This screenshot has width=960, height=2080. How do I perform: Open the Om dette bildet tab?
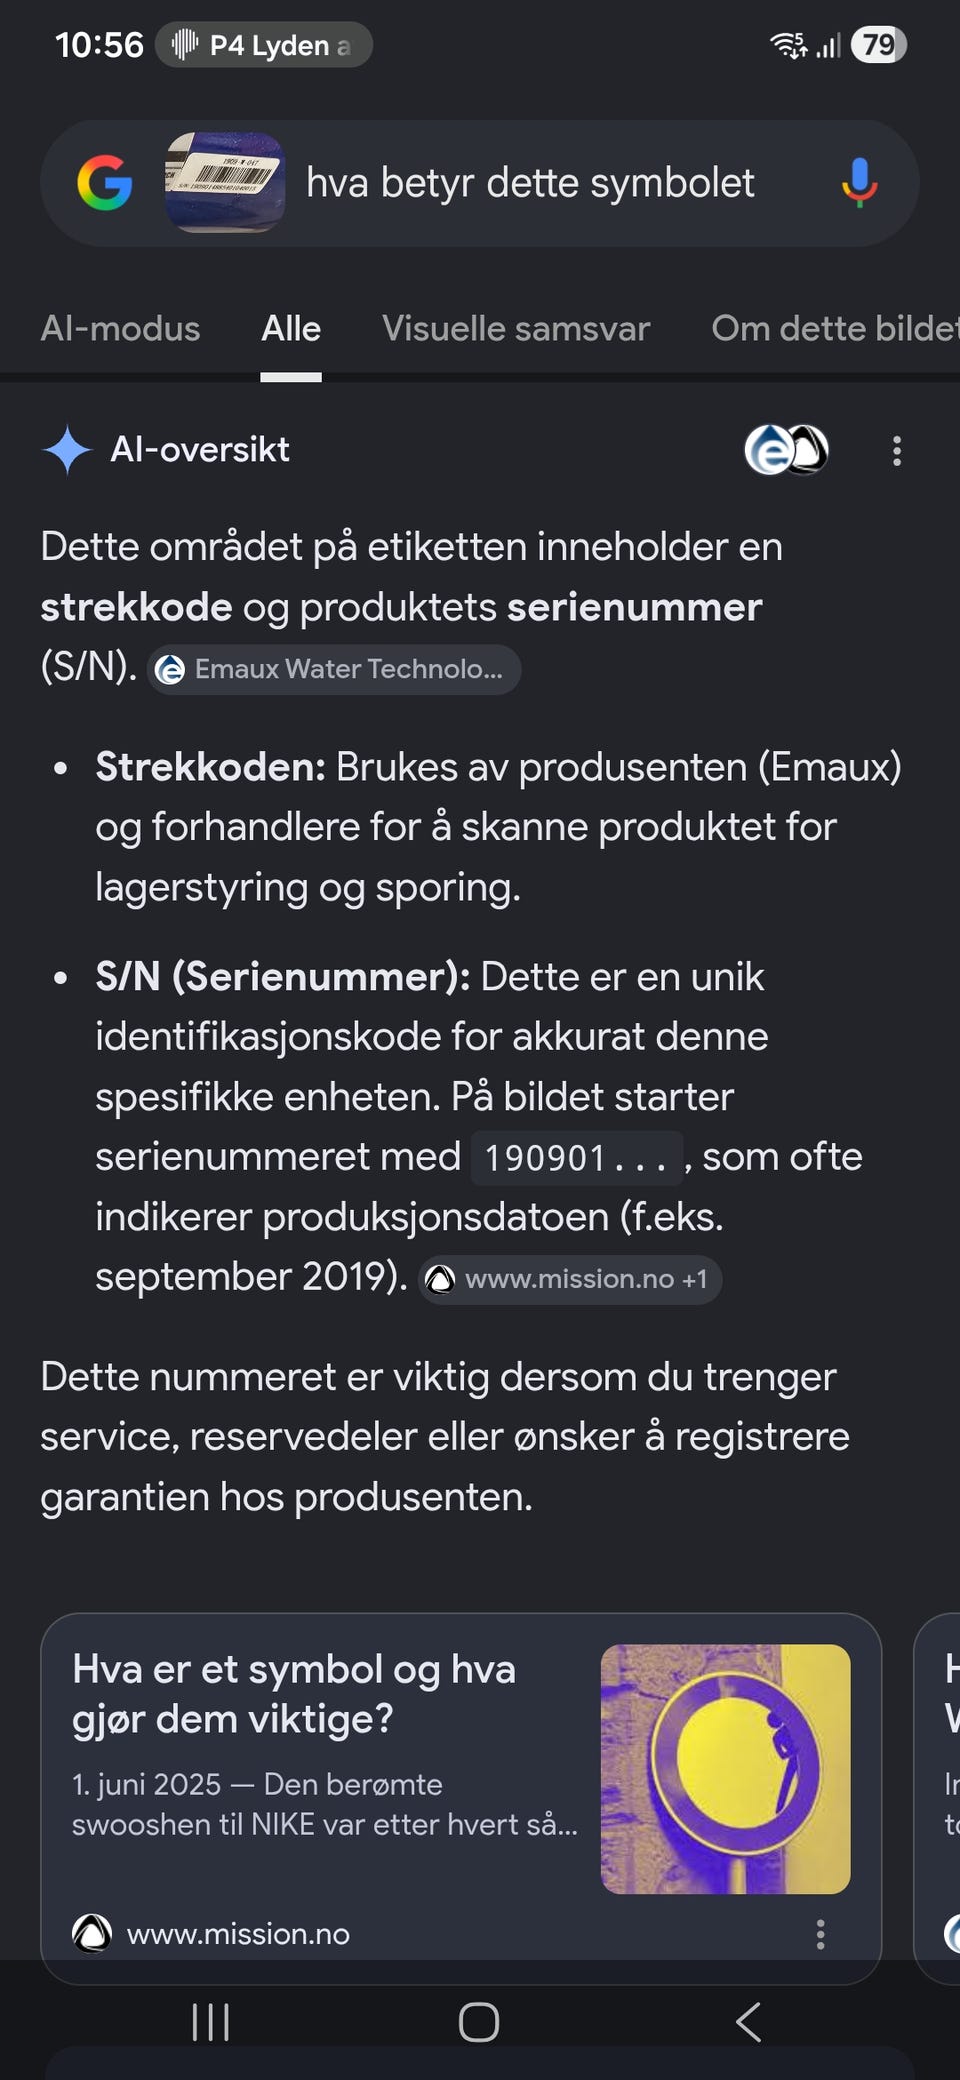pos(835,328)
